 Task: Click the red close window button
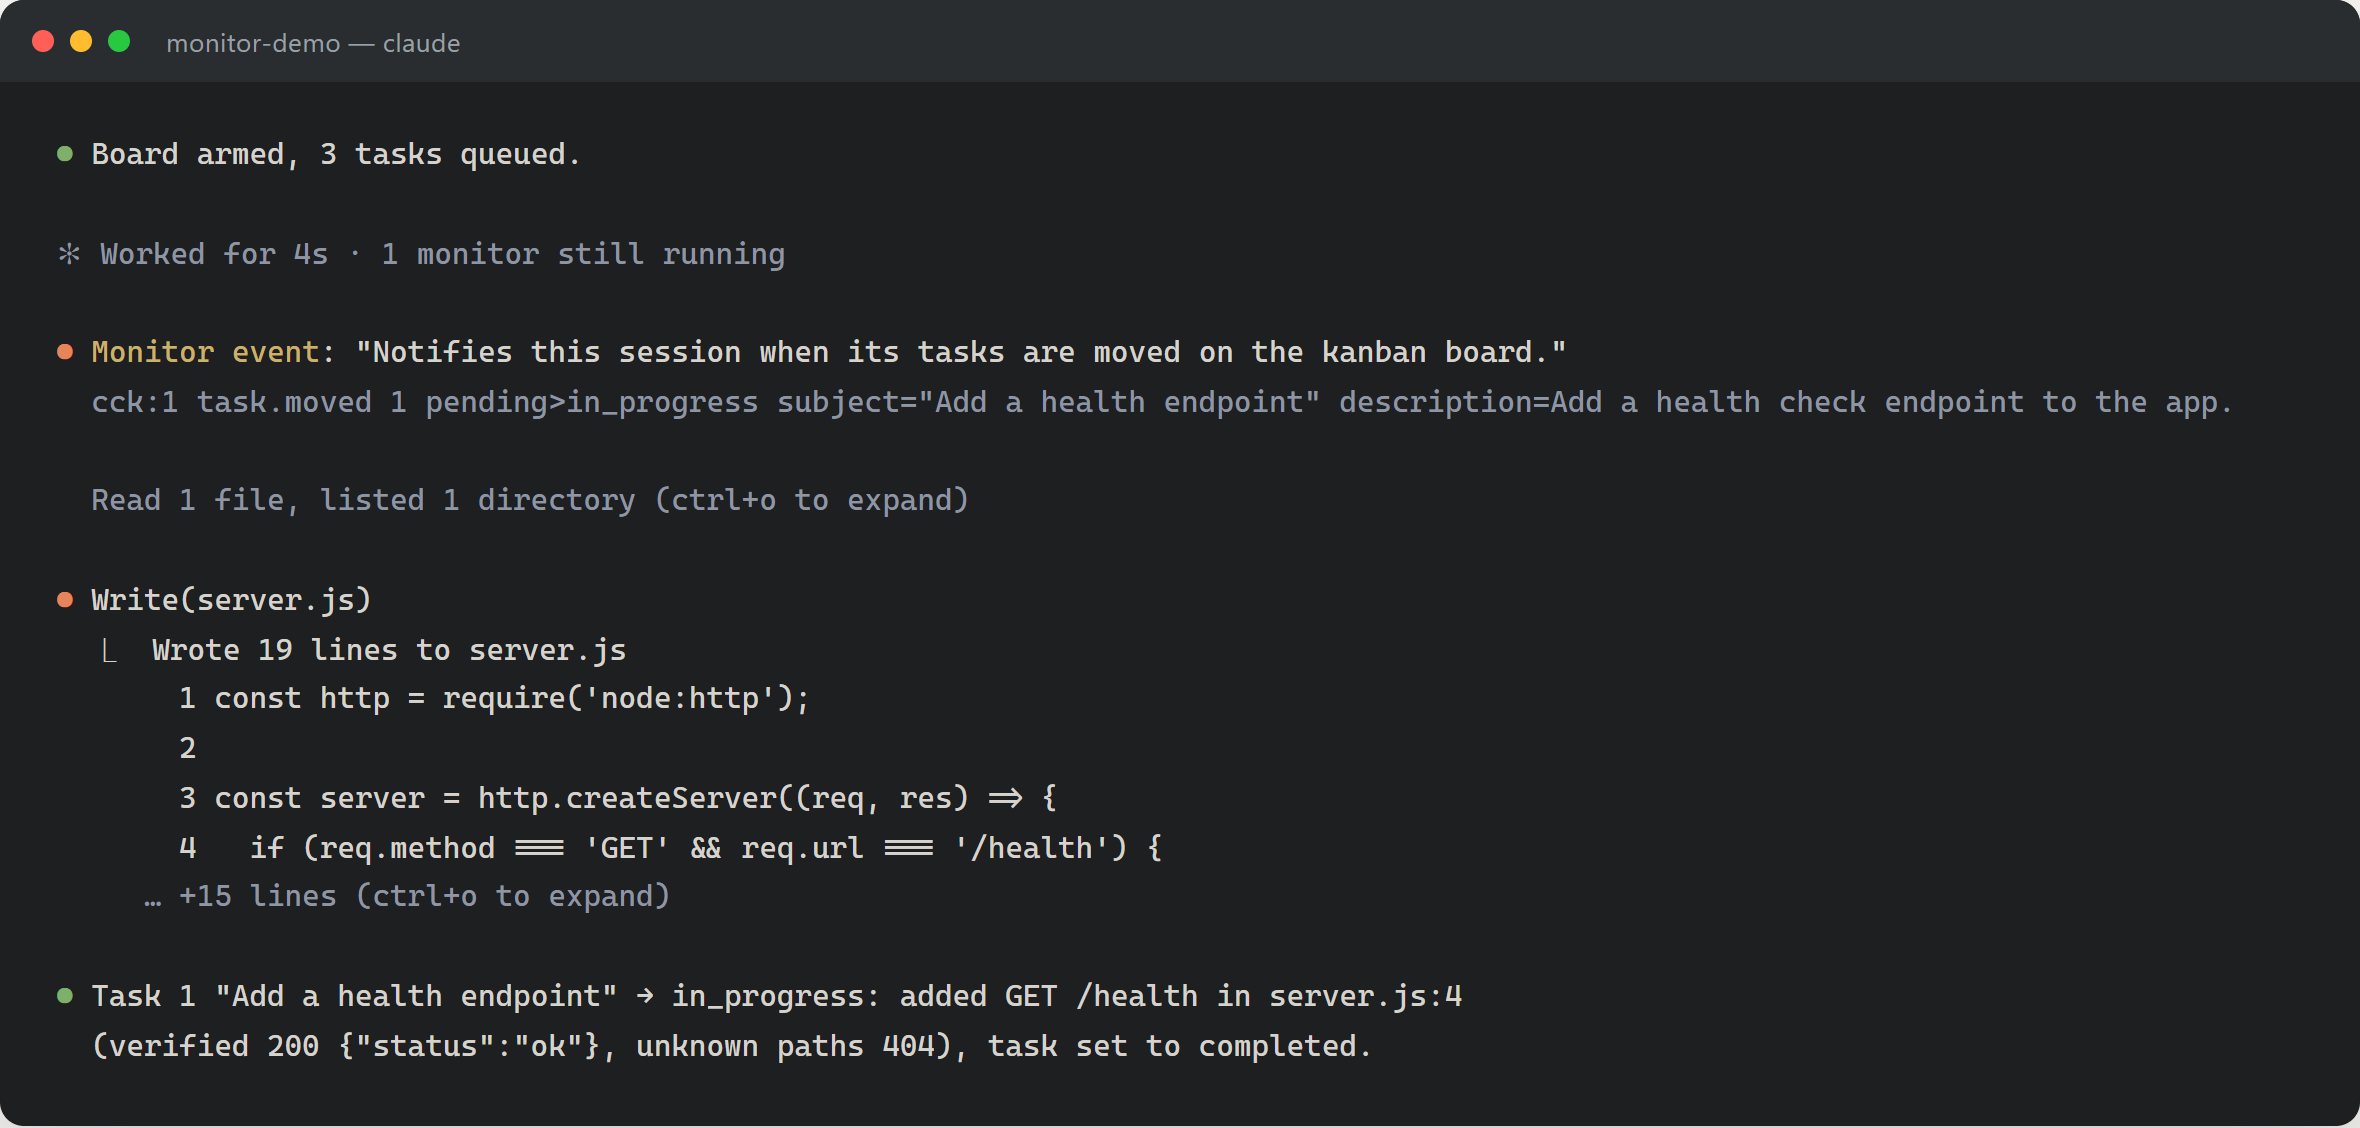[x=43, y=41]
